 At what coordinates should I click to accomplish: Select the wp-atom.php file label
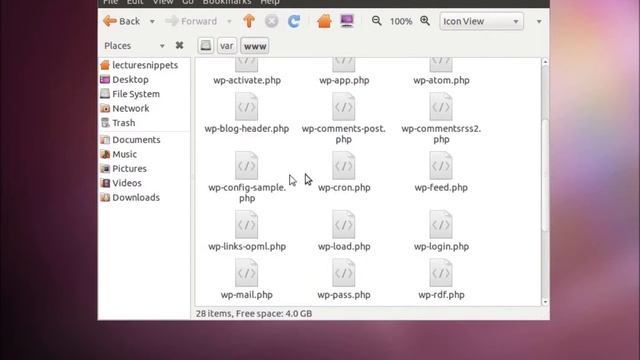(x=441, y=80)
